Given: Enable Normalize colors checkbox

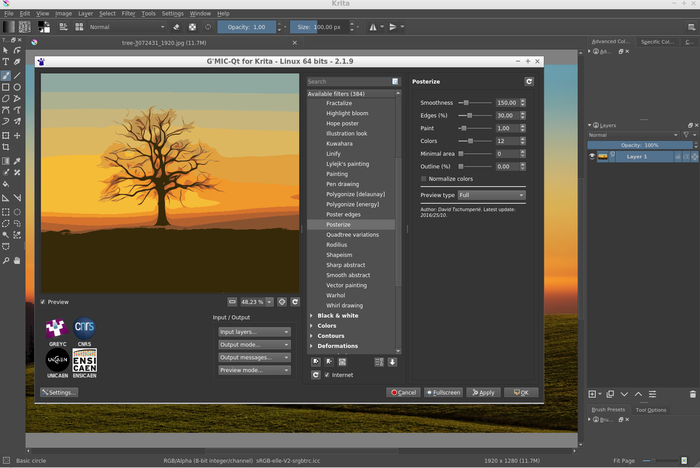Looking at the screenshot, I should [424, 178].
